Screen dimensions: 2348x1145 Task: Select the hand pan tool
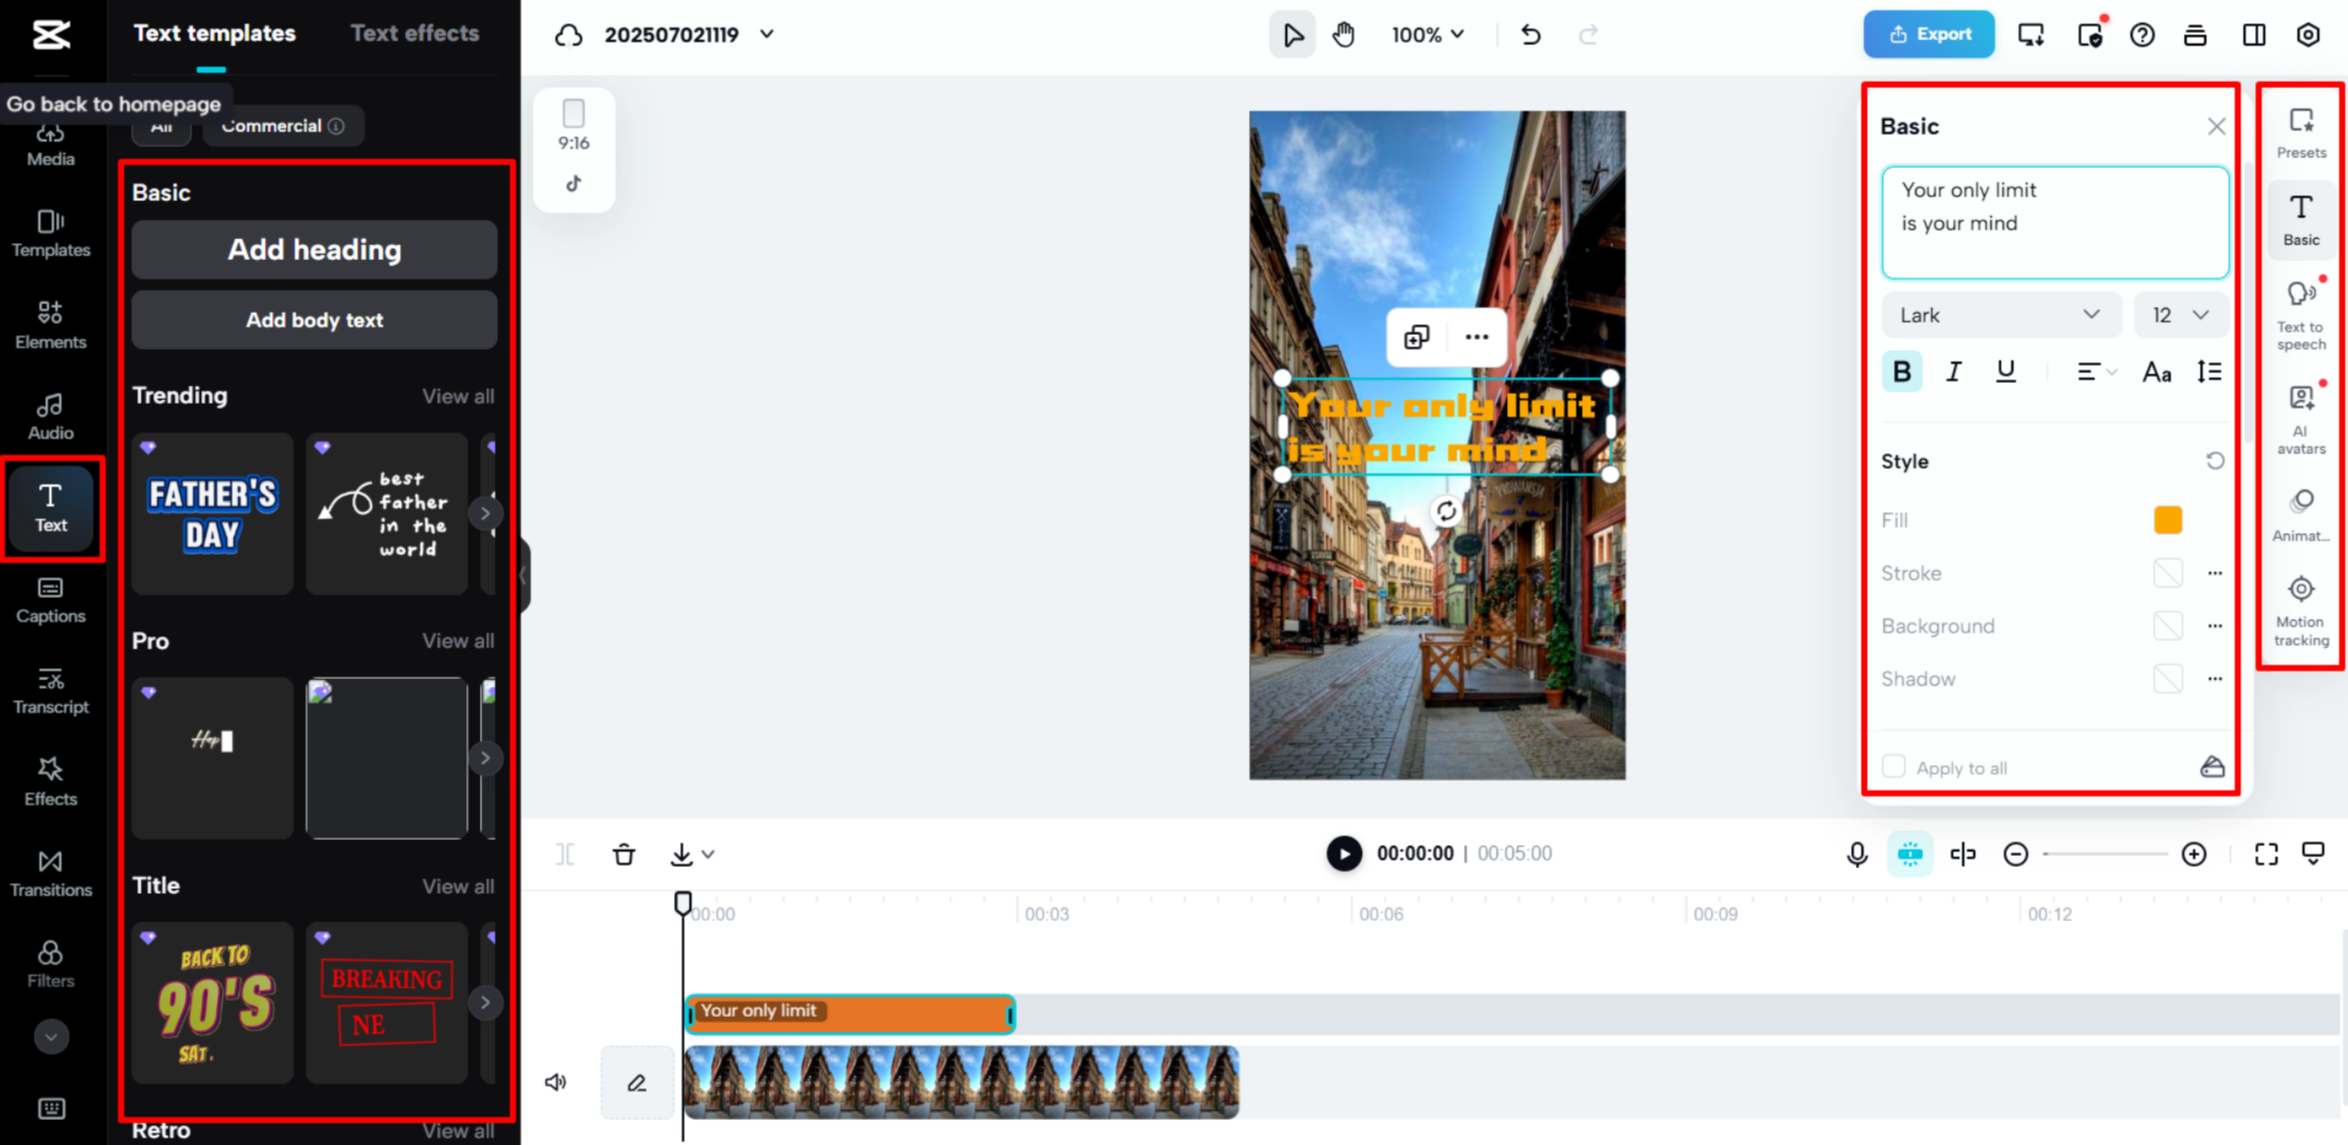coord(1343,35)
